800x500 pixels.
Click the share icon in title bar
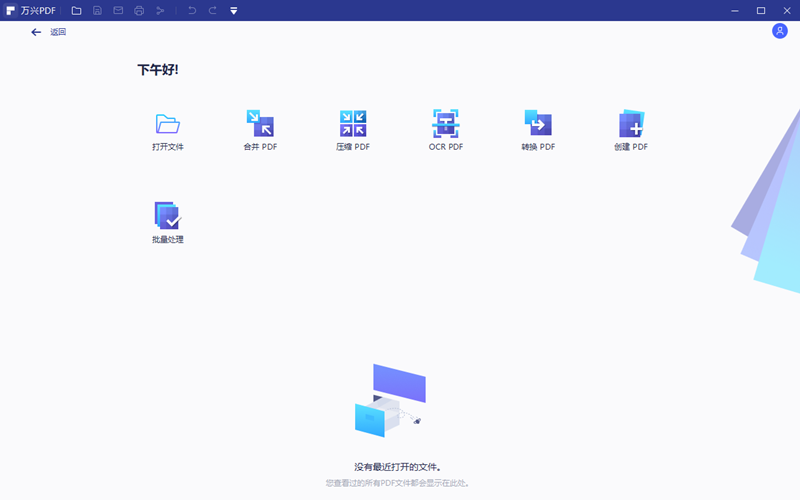160,10
